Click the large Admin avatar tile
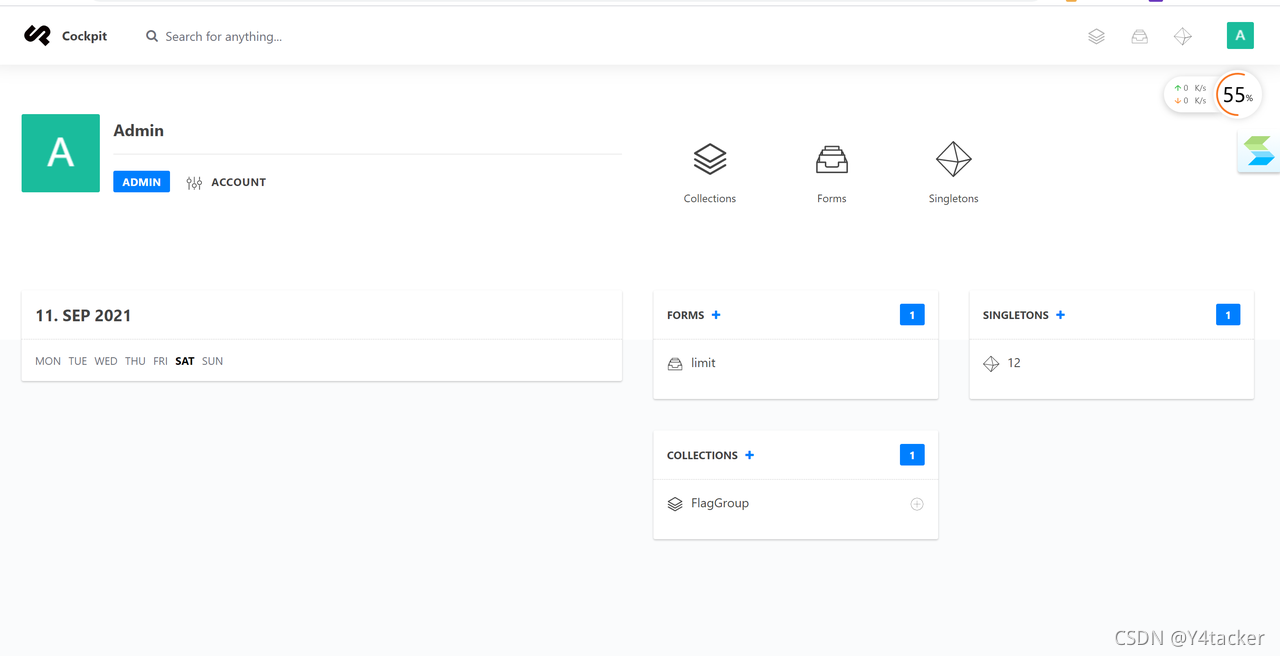This screenshot has width=1280, height=656. pos(61,153)
